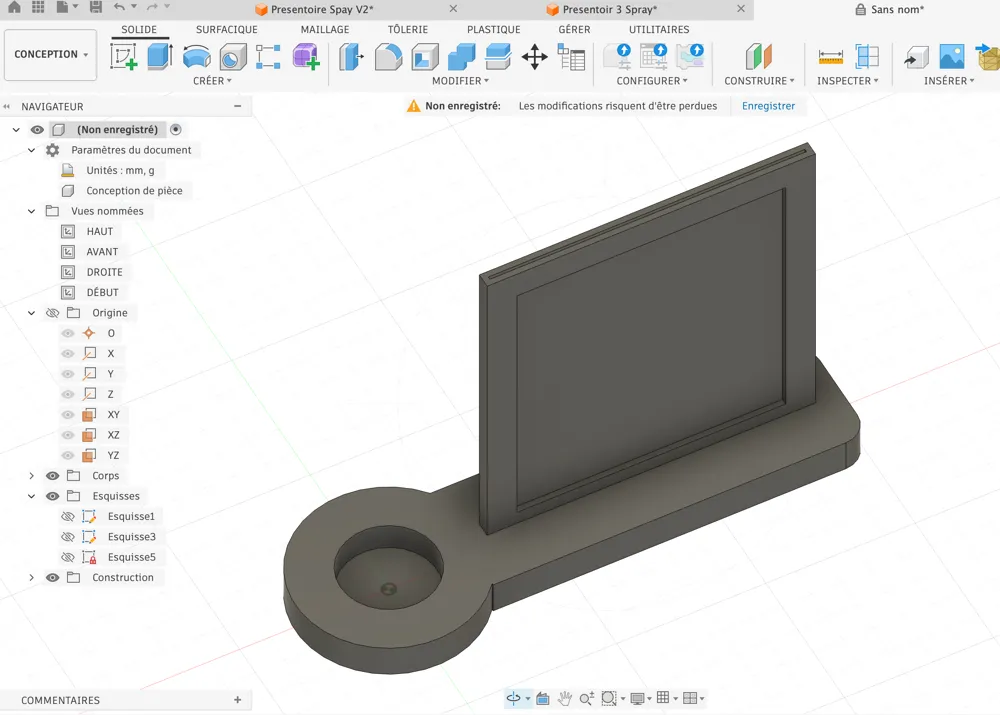The width and height of the screenshot is (1000, 715).
Task: Collapse the NAVIGATEUR panel with the minus button
Action: [237, 106]
